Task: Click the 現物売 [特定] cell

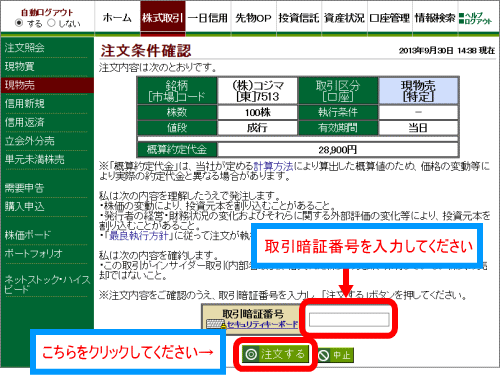Action: click(x=418, y=91)
